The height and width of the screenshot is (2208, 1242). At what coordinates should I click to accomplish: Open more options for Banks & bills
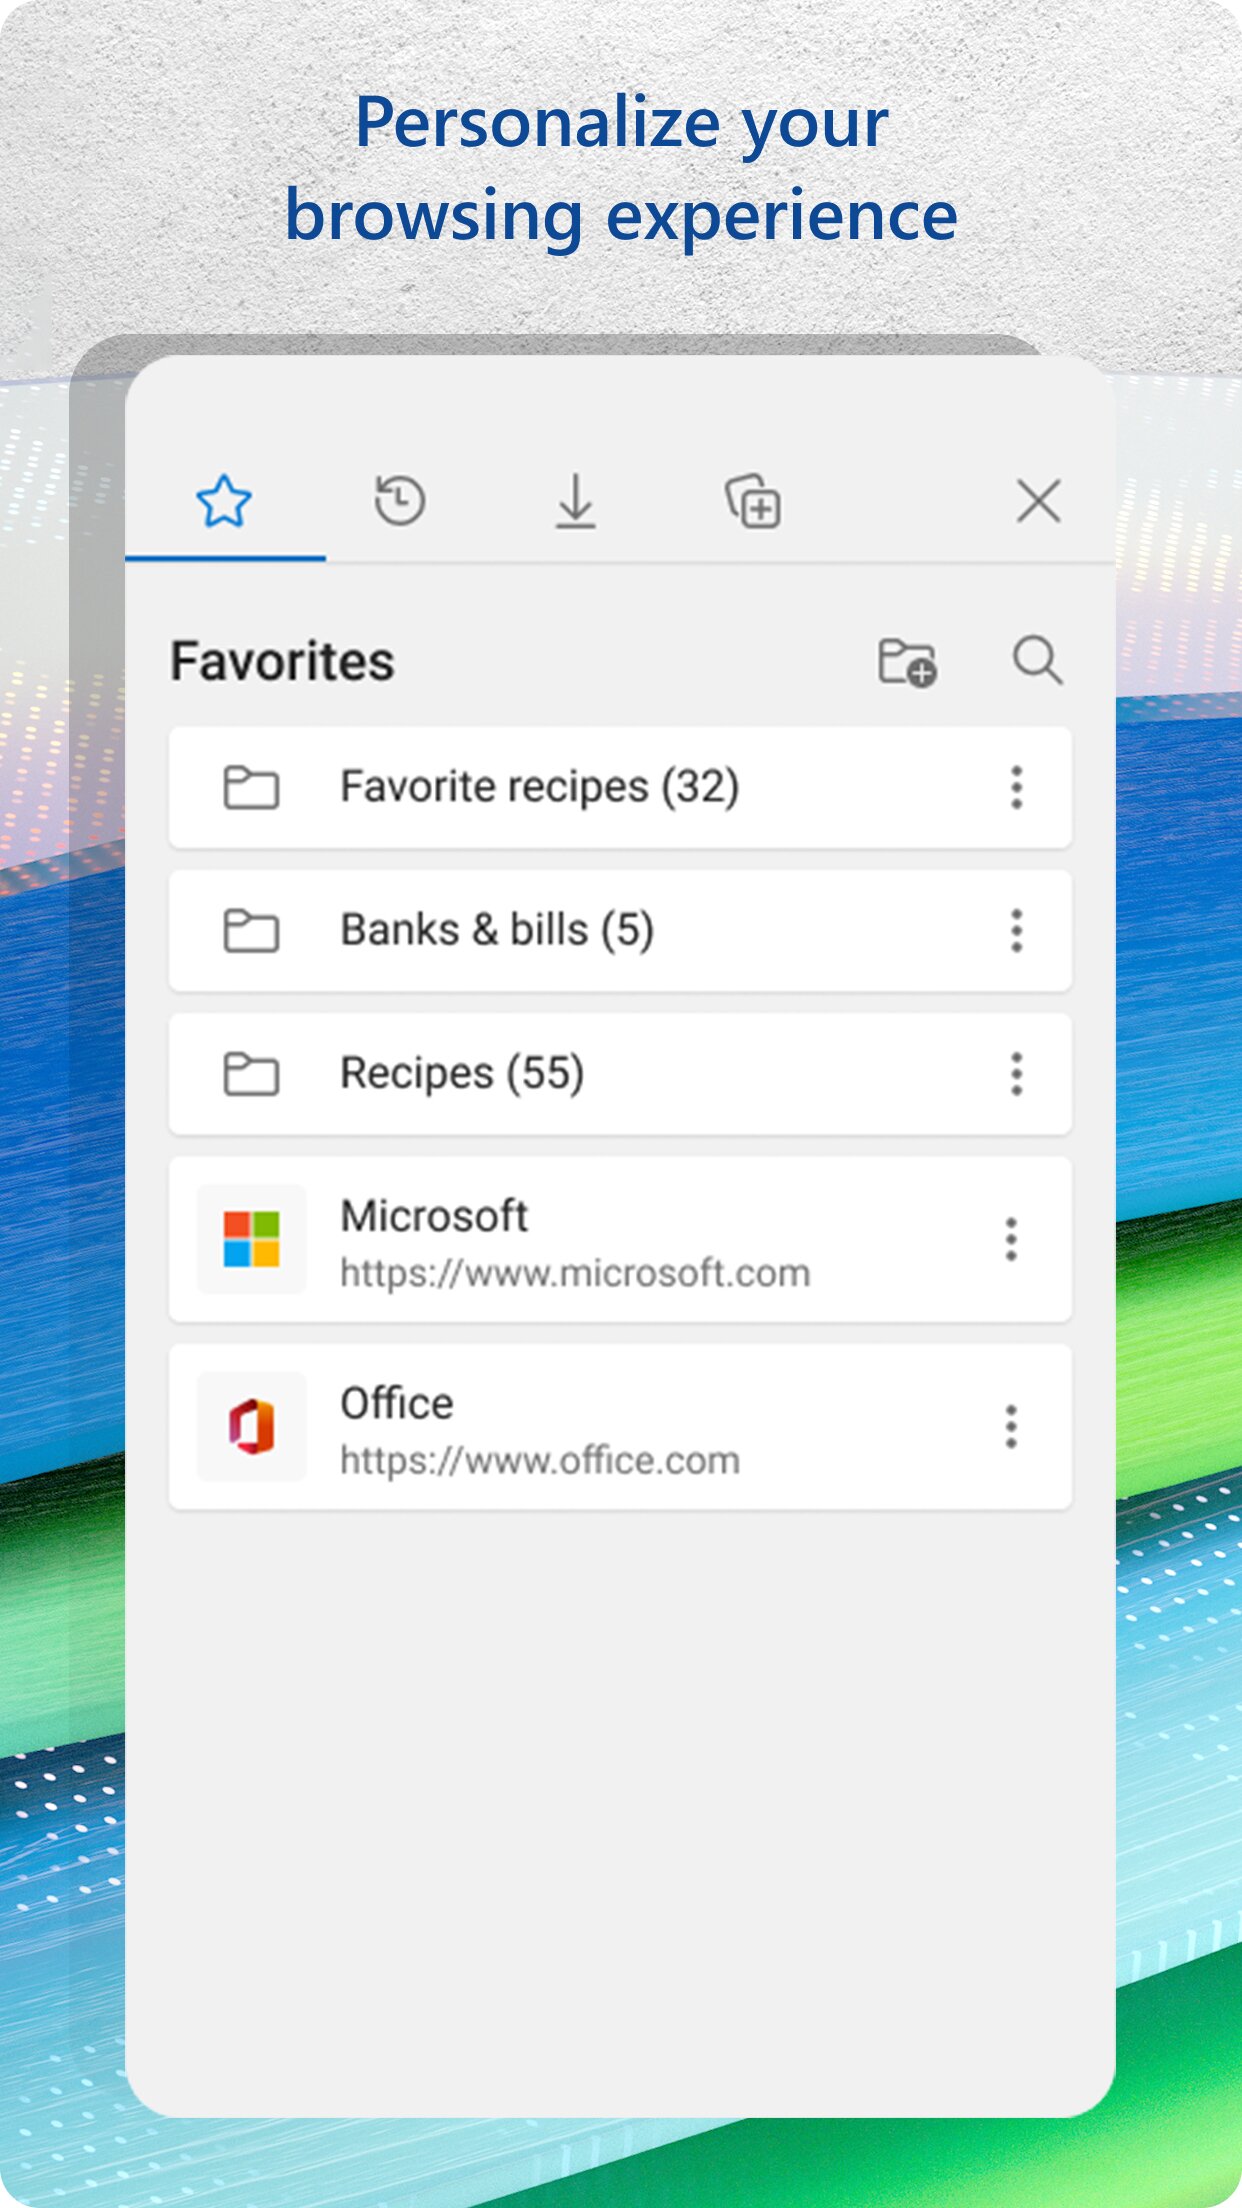1017,931
